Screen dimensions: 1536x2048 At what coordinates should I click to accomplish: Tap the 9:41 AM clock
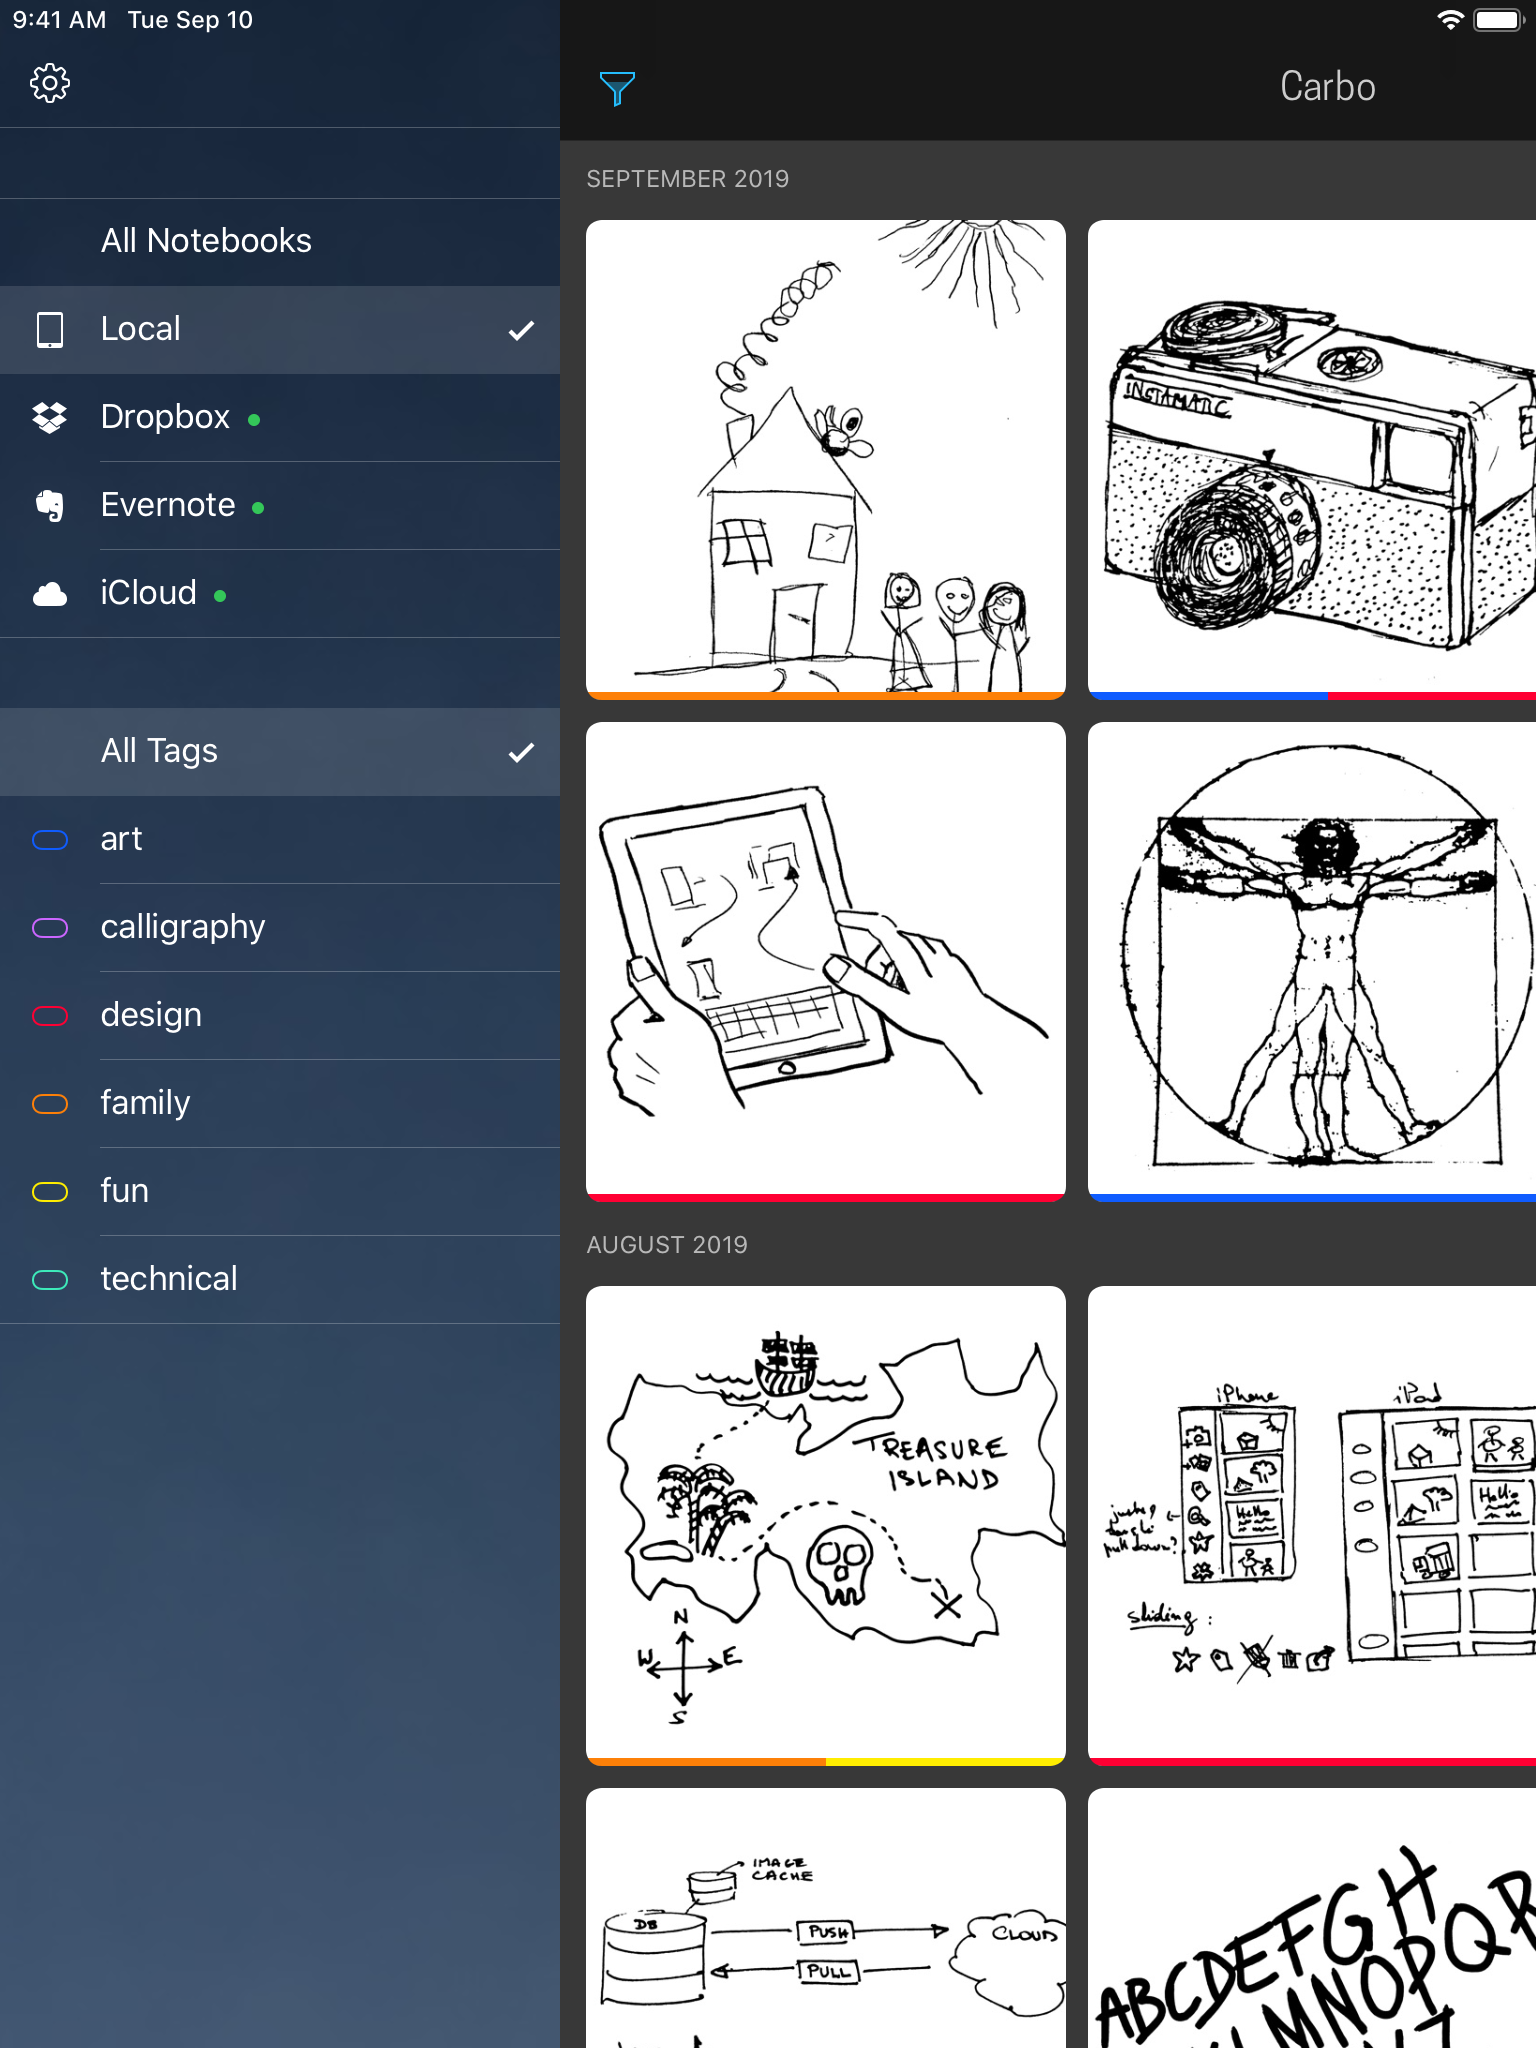pos(59,20)
